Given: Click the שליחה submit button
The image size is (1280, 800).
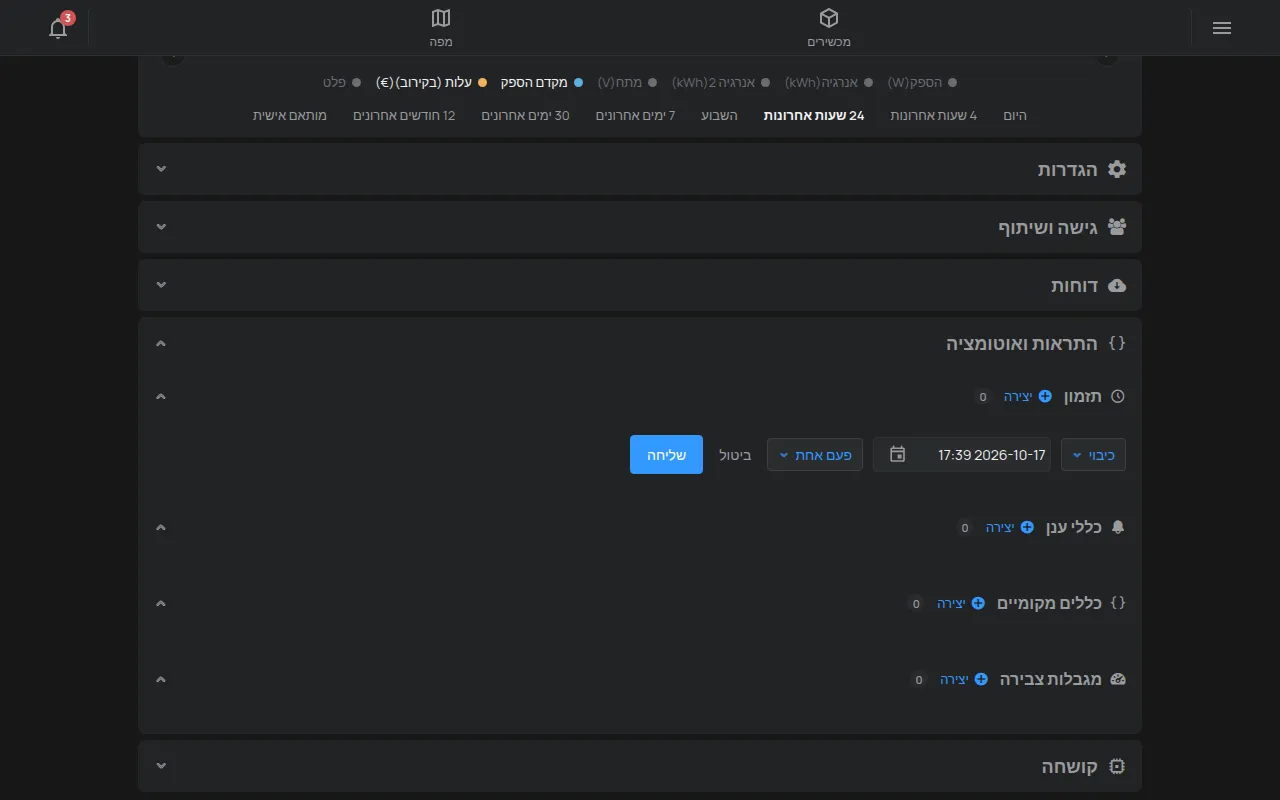Looking at the screenshot, I should click(x=666, y=455).
